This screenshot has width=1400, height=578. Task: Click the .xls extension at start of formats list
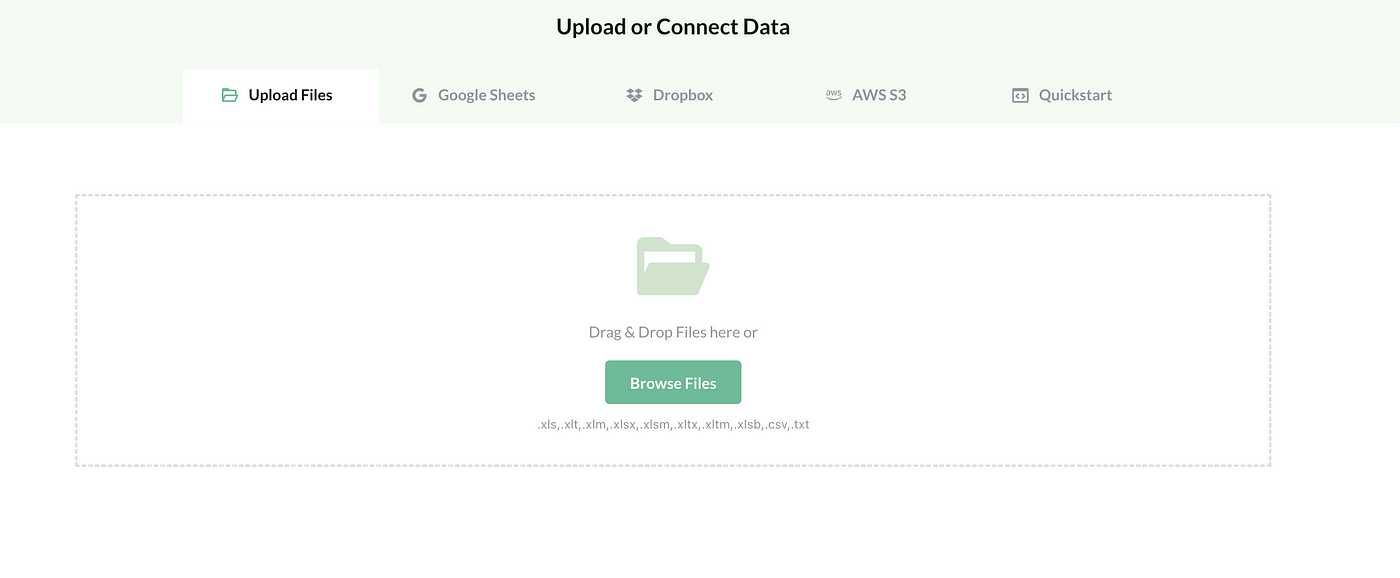click(x=547, y=424)
